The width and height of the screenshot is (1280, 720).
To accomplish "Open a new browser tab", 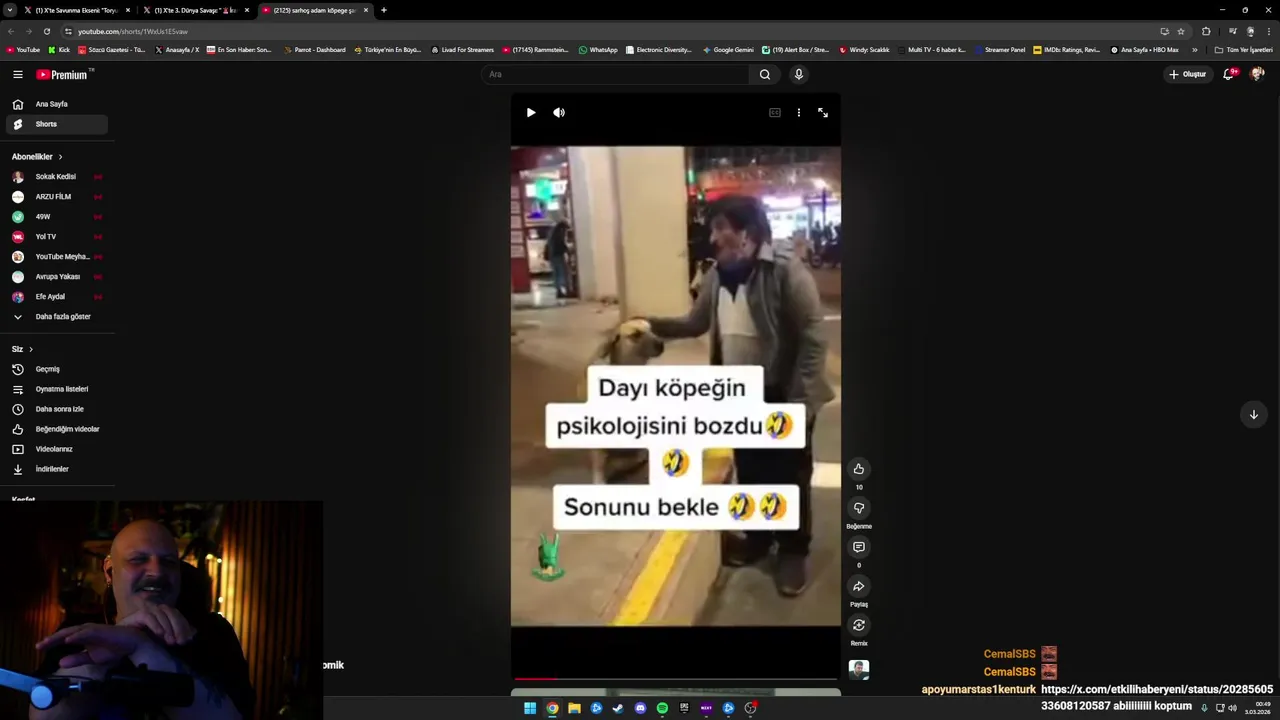I will tap(384, 10).
